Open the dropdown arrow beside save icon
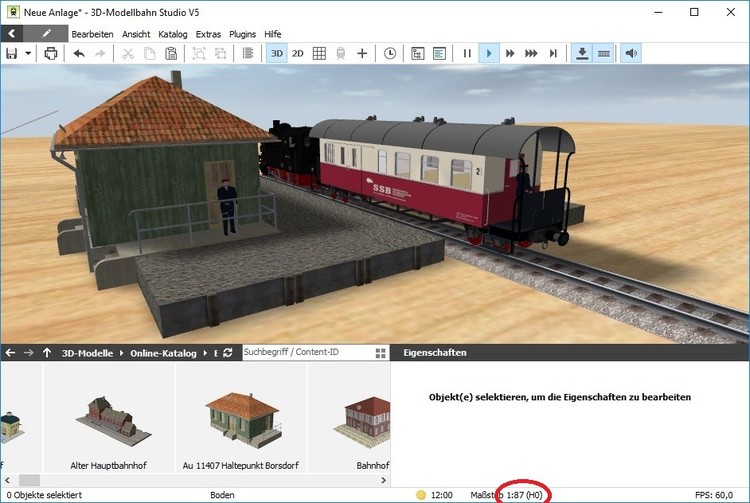750x503 pixels. pyautogui.click(x=28, y=53)
